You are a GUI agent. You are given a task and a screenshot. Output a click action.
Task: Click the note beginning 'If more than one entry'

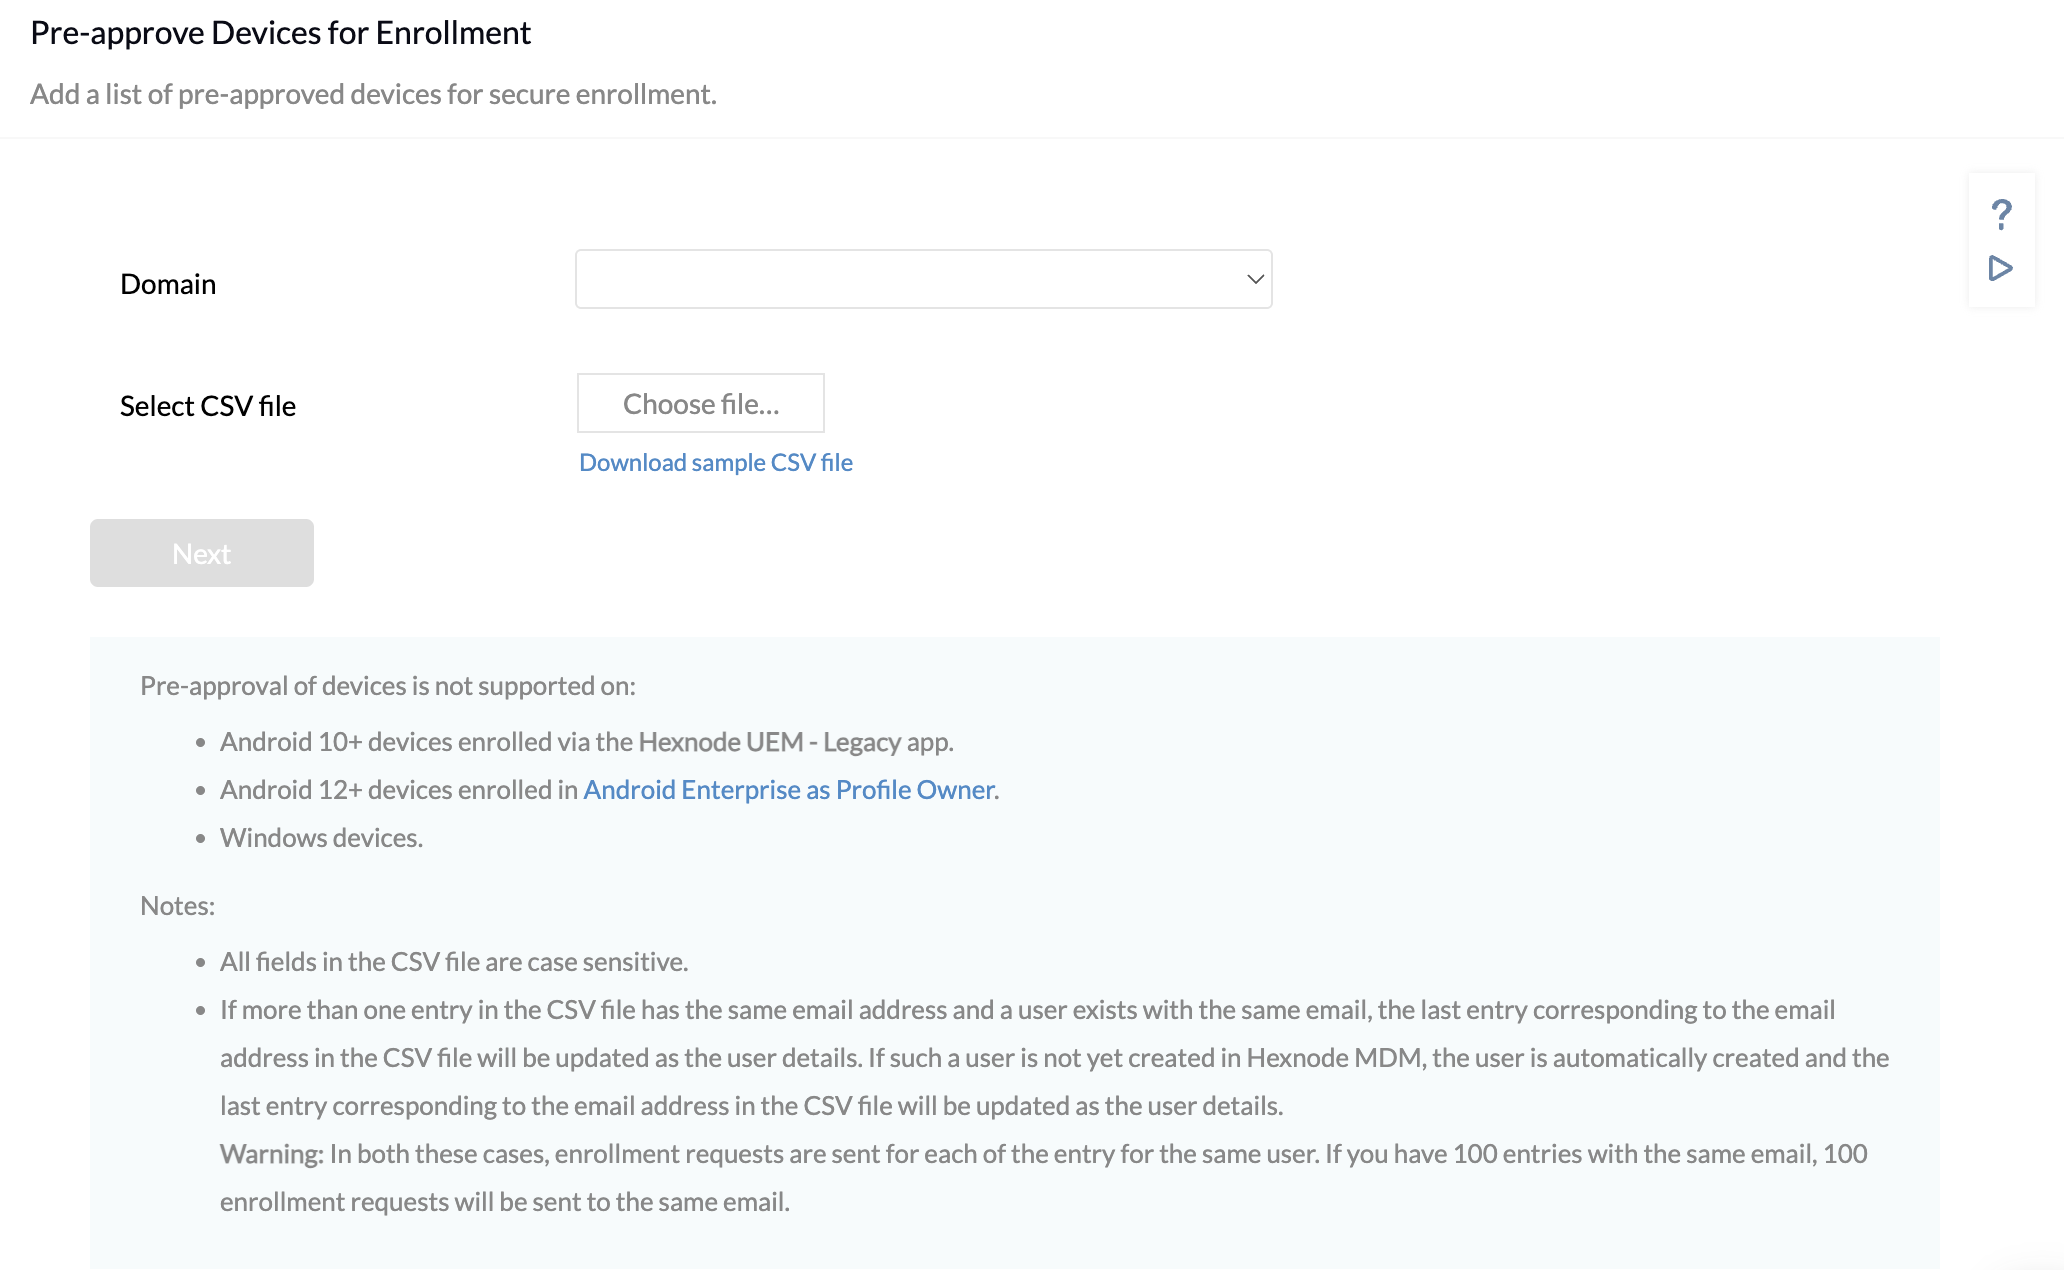point(1027,1010)
